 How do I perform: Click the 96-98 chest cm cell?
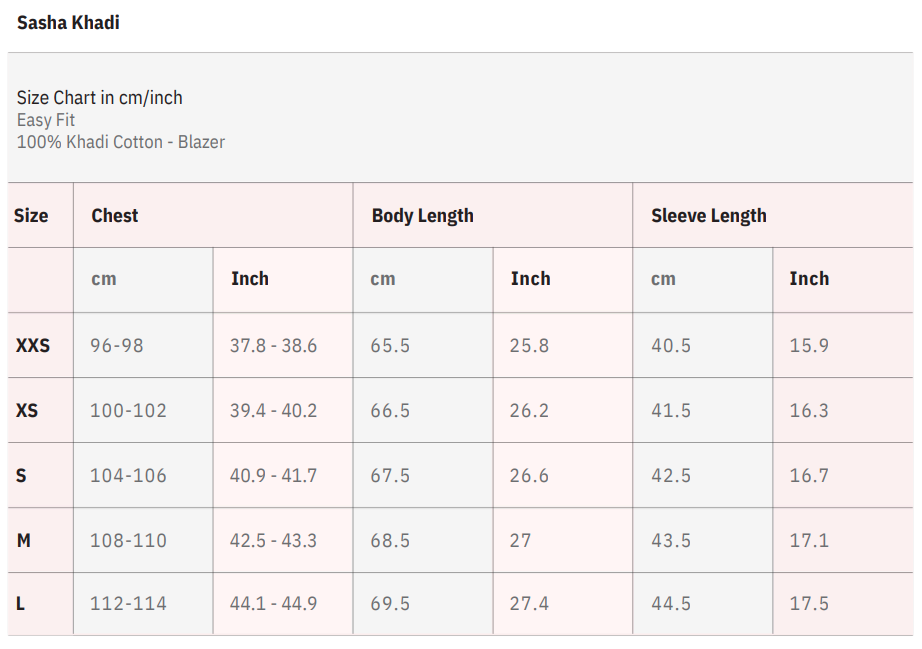tap(117, 345)
